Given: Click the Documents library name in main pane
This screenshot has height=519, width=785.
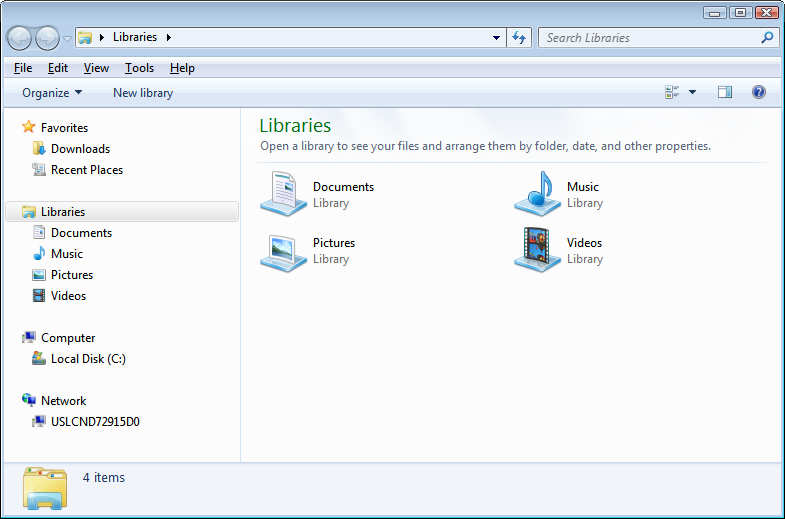Looking at the screenshot, I should tap(343, 187).
